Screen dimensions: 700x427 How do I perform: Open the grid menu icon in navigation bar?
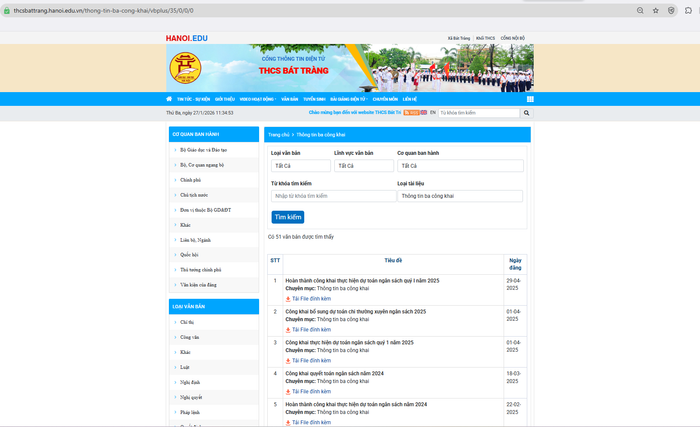530,99
